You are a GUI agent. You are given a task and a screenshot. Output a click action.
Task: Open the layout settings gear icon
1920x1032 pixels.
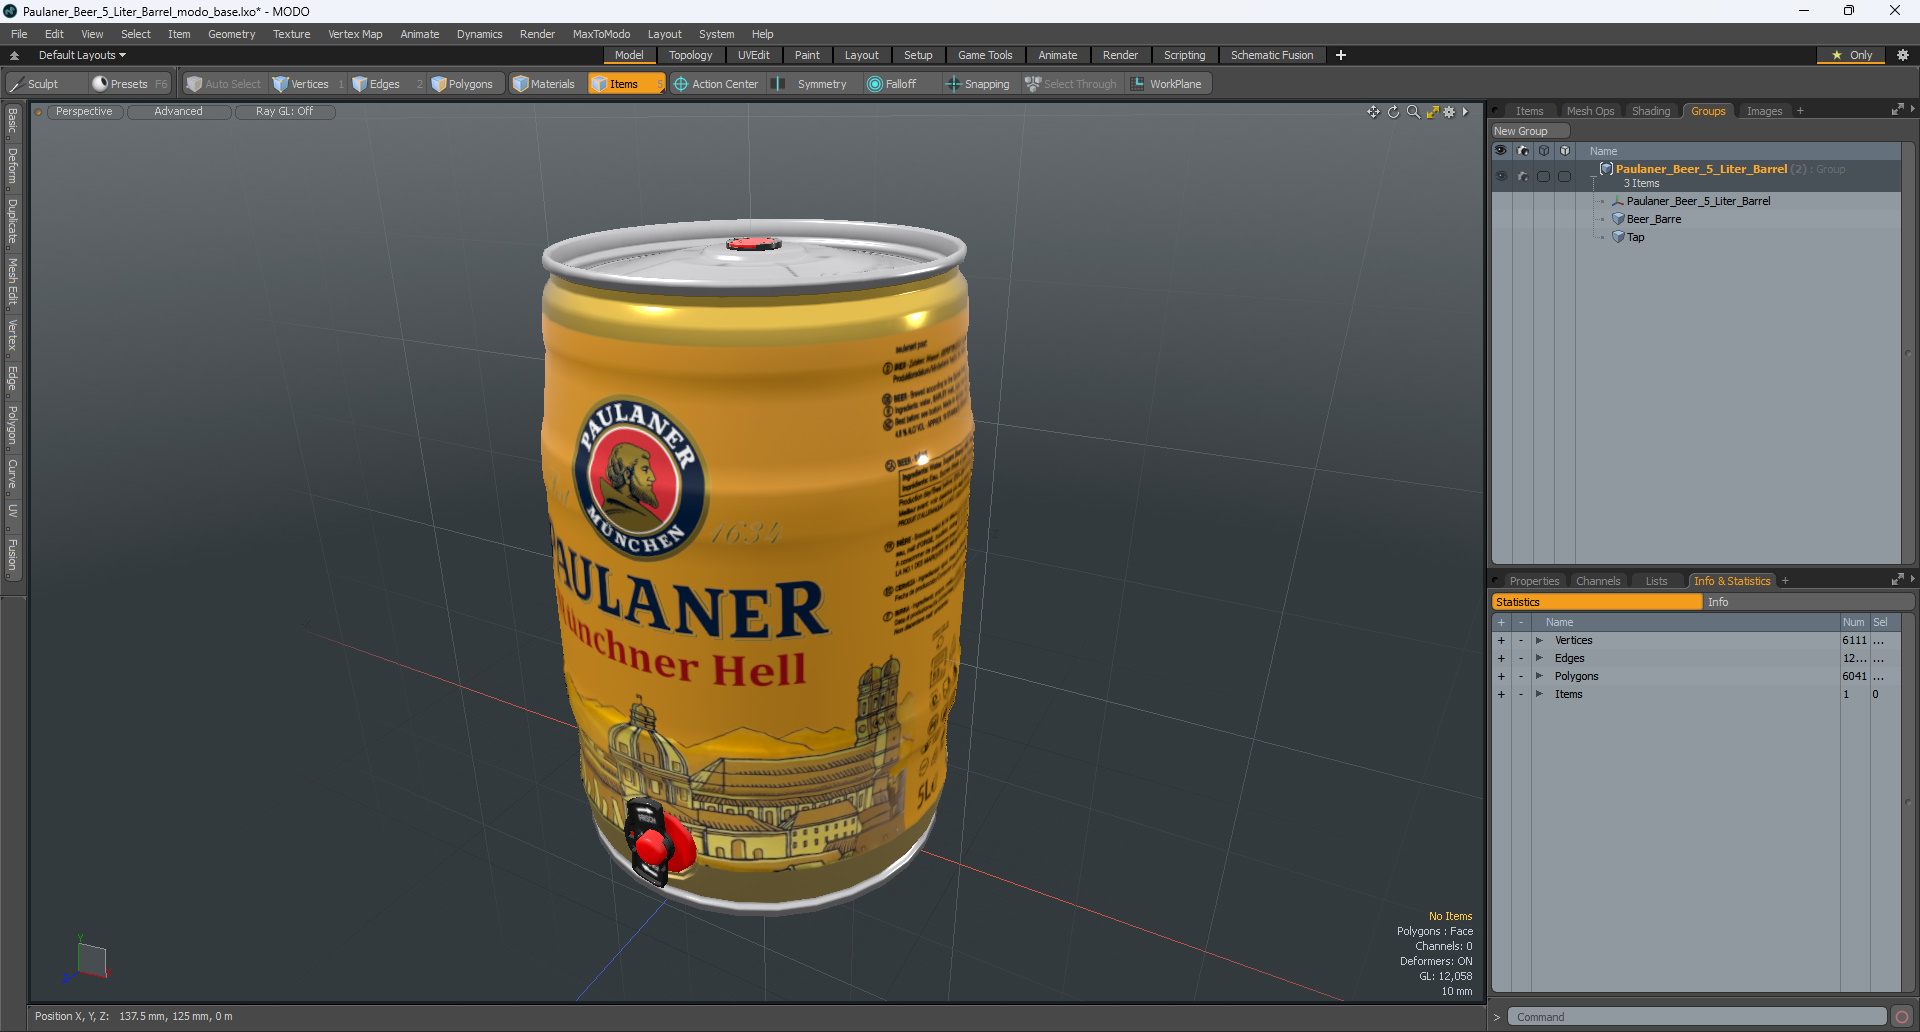(x=1902, y=55)
